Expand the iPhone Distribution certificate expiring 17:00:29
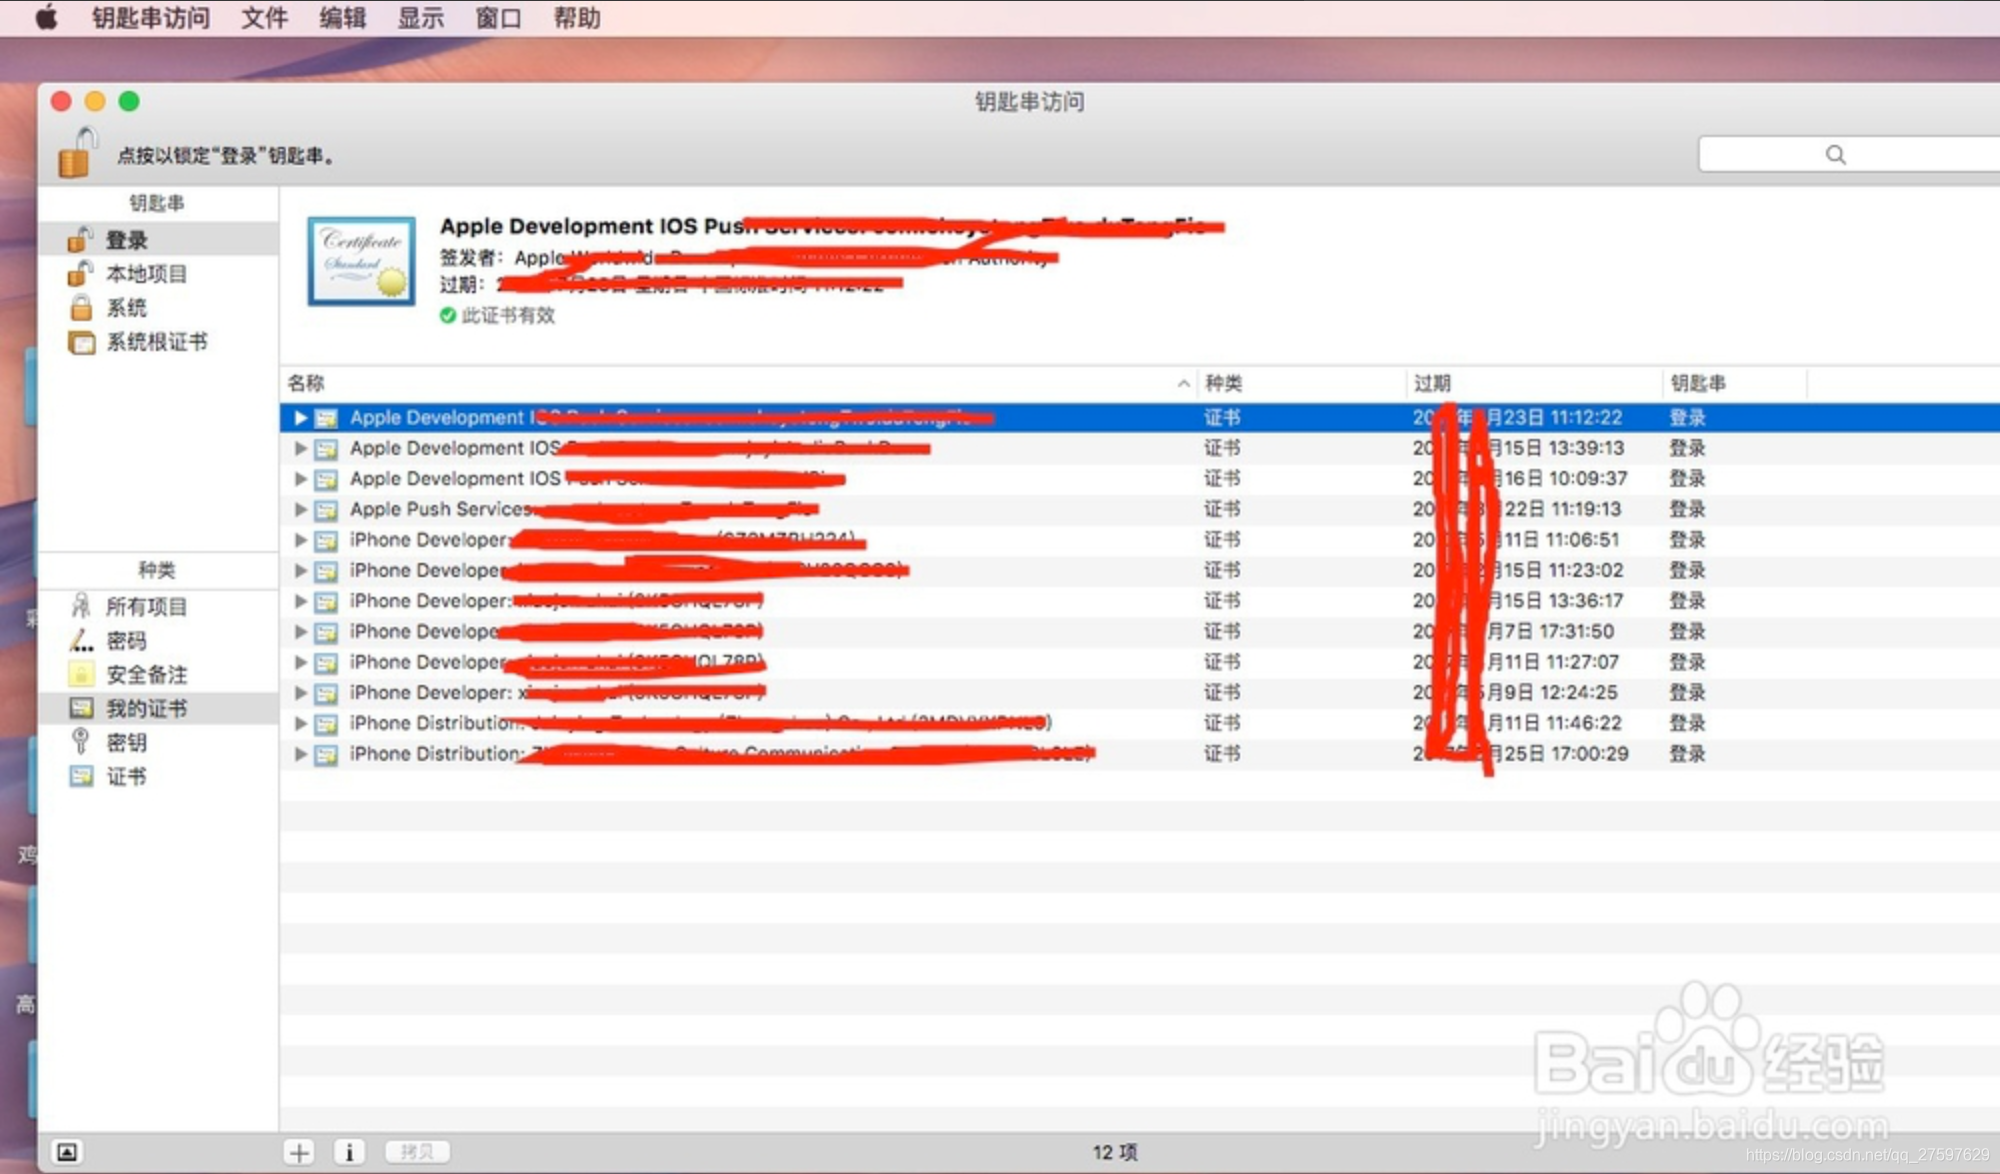 [x=300, y=754]
